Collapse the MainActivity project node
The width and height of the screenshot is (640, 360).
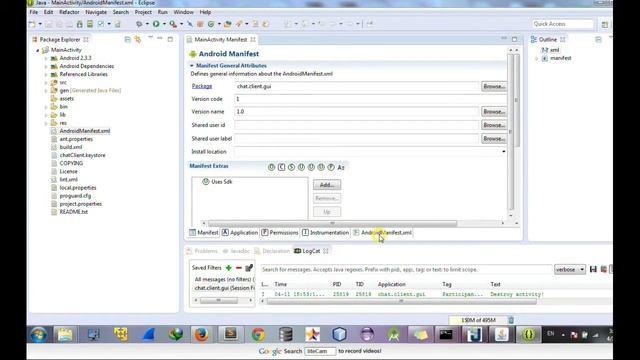point(38,50)
